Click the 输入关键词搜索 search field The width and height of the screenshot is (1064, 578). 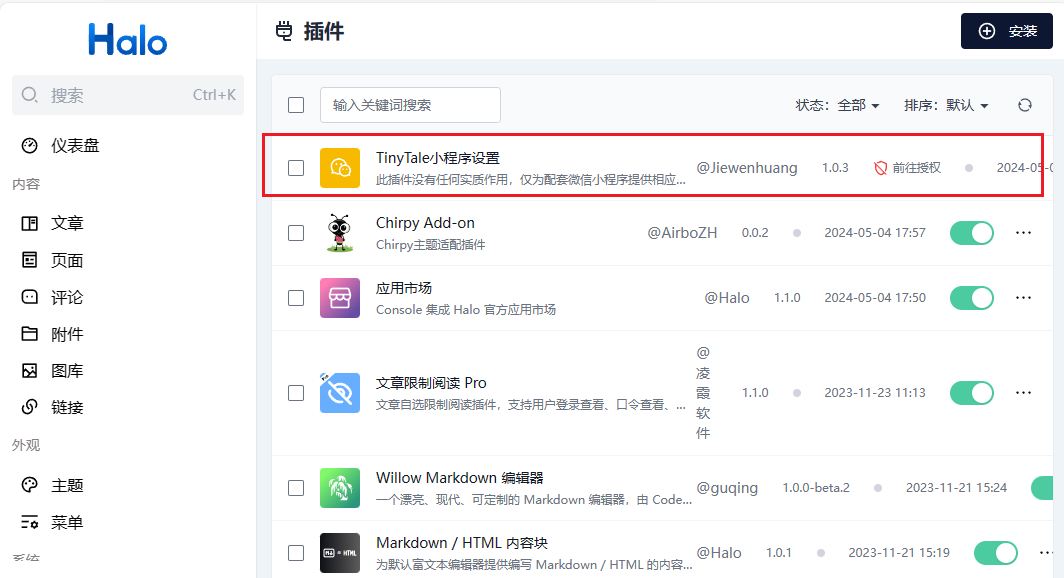[x=411, y=105]
